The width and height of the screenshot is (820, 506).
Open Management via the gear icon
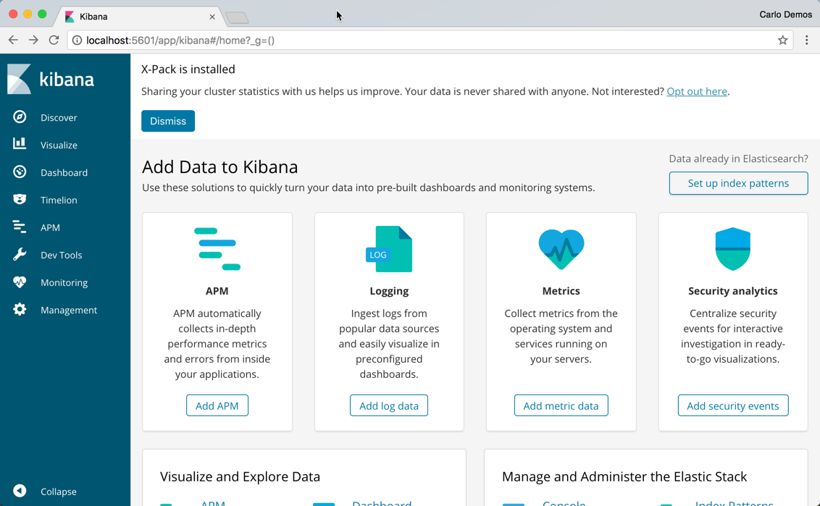click(19, 310)
